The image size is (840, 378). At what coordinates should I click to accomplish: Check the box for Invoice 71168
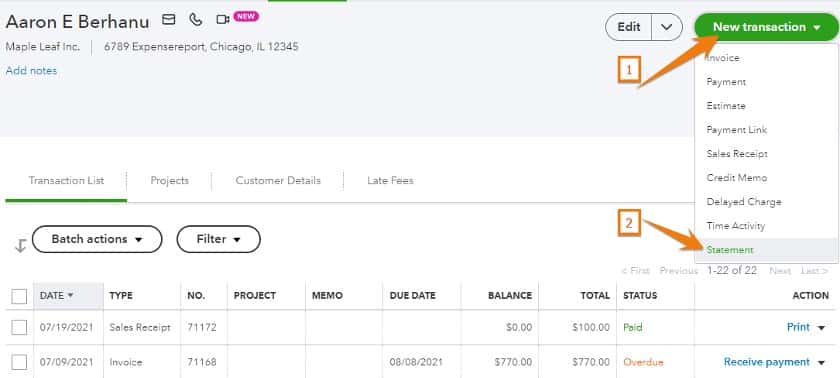19,362
